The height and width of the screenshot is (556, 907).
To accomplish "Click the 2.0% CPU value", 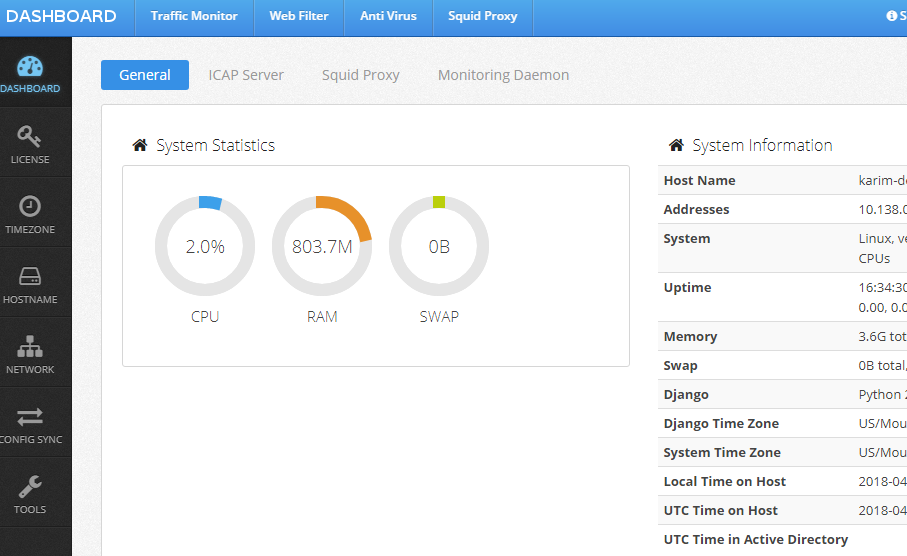I will click(x=205, y=247).
